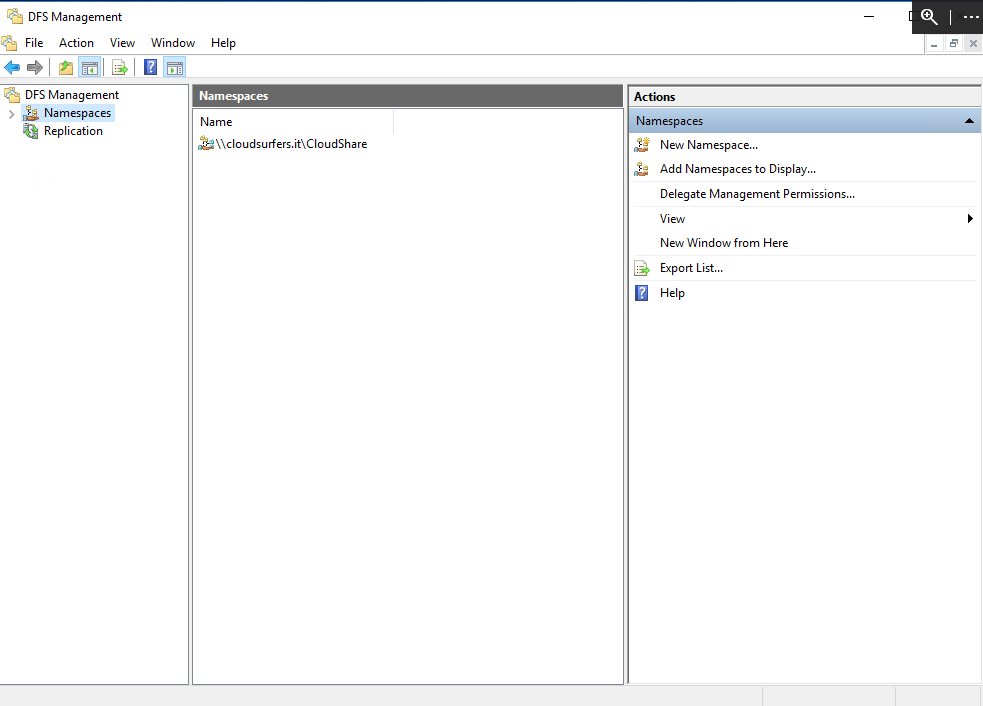The height and width of the screenshot is (706, 983).
Task: Toggle Show/Hide Action Pane toolbar icon
Action: 175,67
